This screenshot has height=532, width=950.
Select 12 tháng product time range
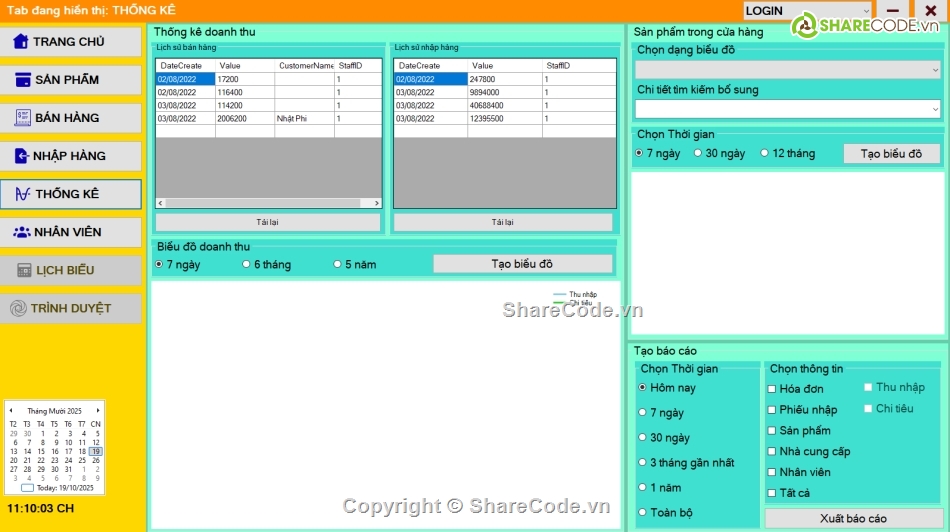click(x=765, y=154)
